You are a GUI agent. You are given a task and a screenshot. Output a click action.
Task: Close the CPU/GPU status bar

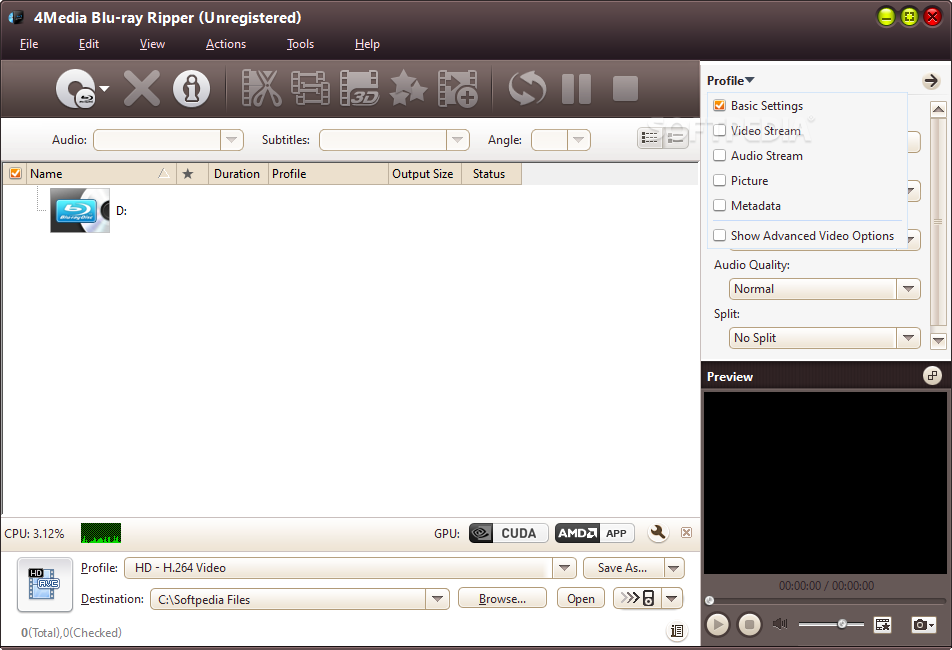click(686, 532)
